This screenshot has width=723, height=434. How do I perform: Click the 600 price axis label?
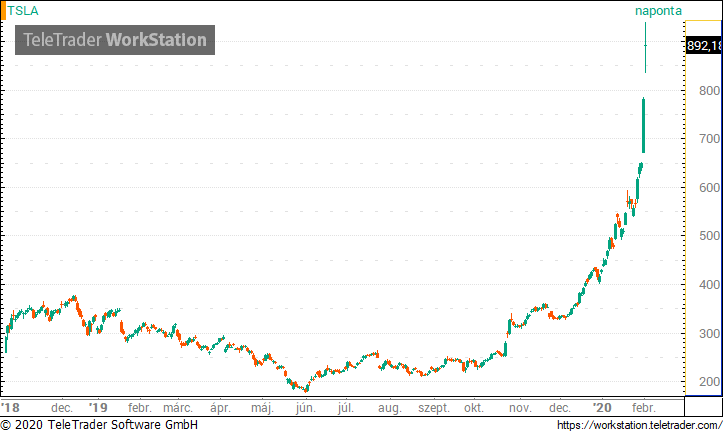(709, 187)
